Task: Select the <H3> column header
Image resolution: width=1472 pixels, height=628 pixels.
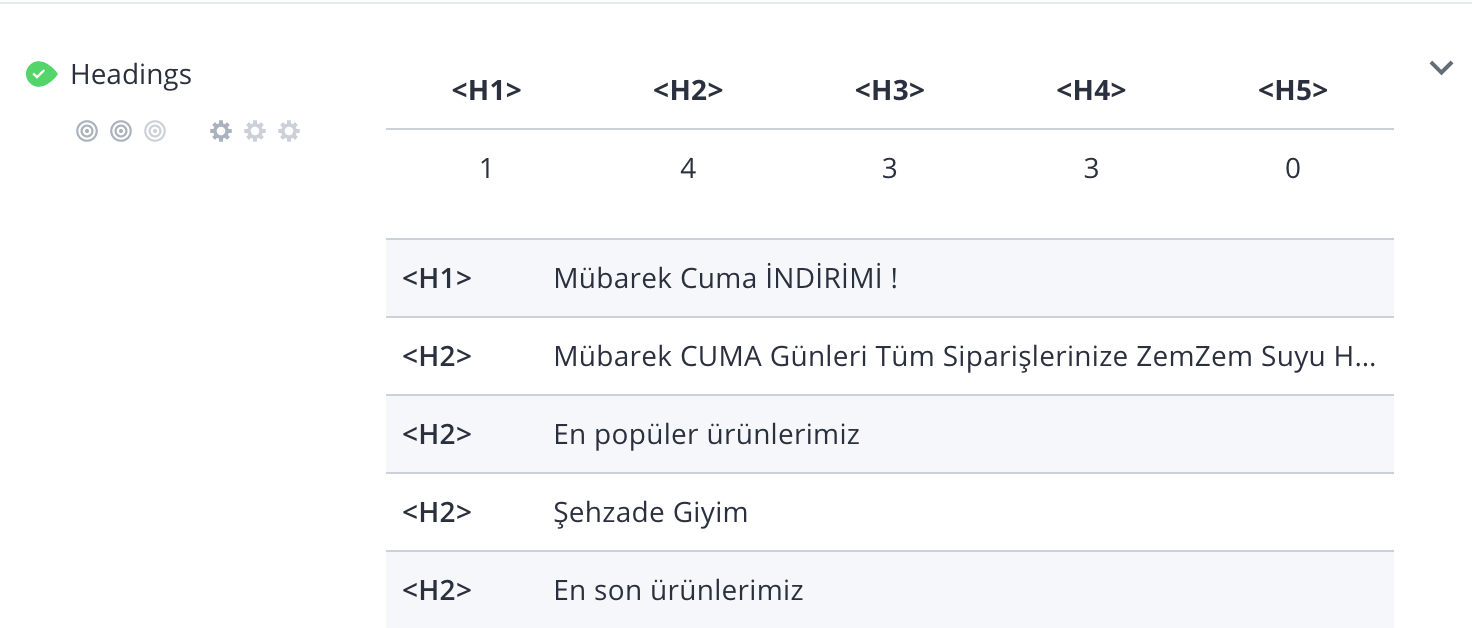Action: click(x=890, y=90)
